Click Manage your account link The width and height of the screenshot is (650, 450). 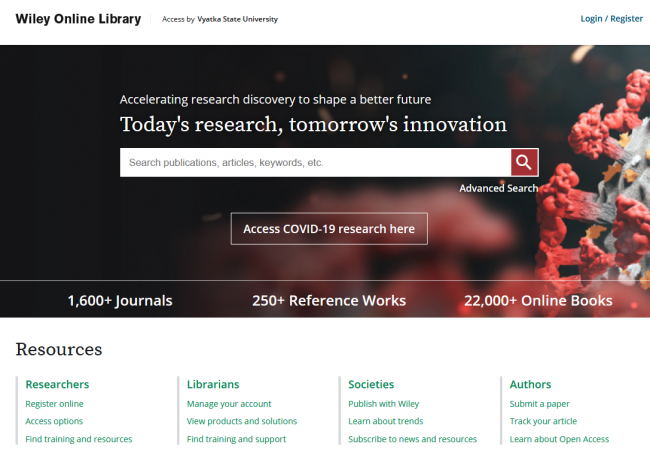(229, 404)
